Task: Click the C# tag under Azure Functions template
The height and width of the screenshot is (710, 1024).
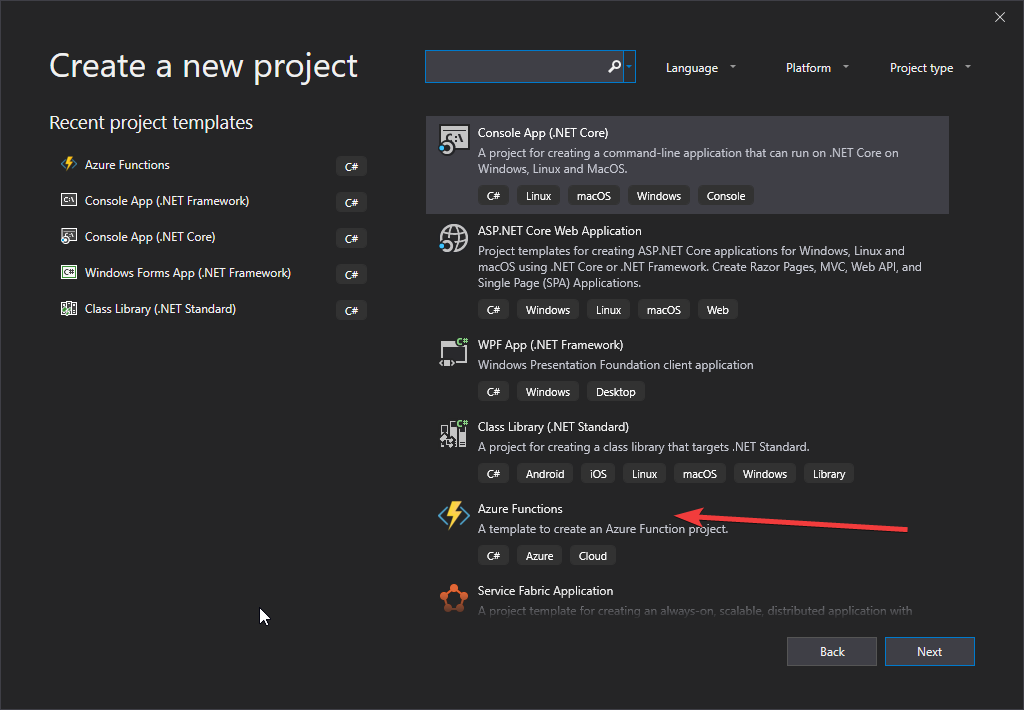Action: (x=493, y=556)
